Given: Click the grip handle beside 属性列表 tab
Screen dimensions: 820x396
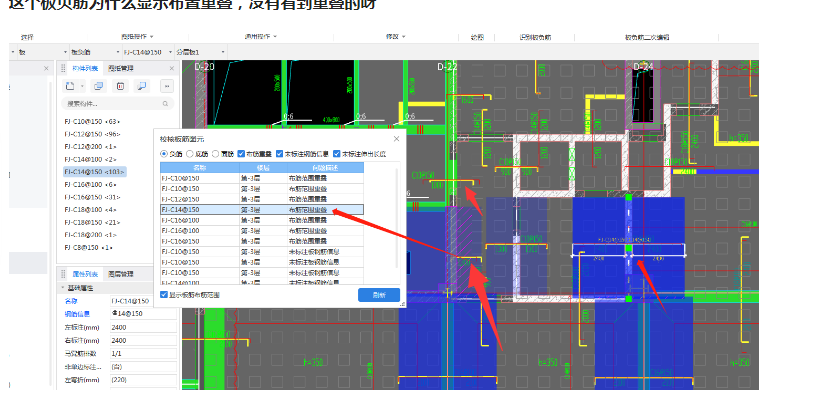Looking at the screenshot, I should 64,274.
